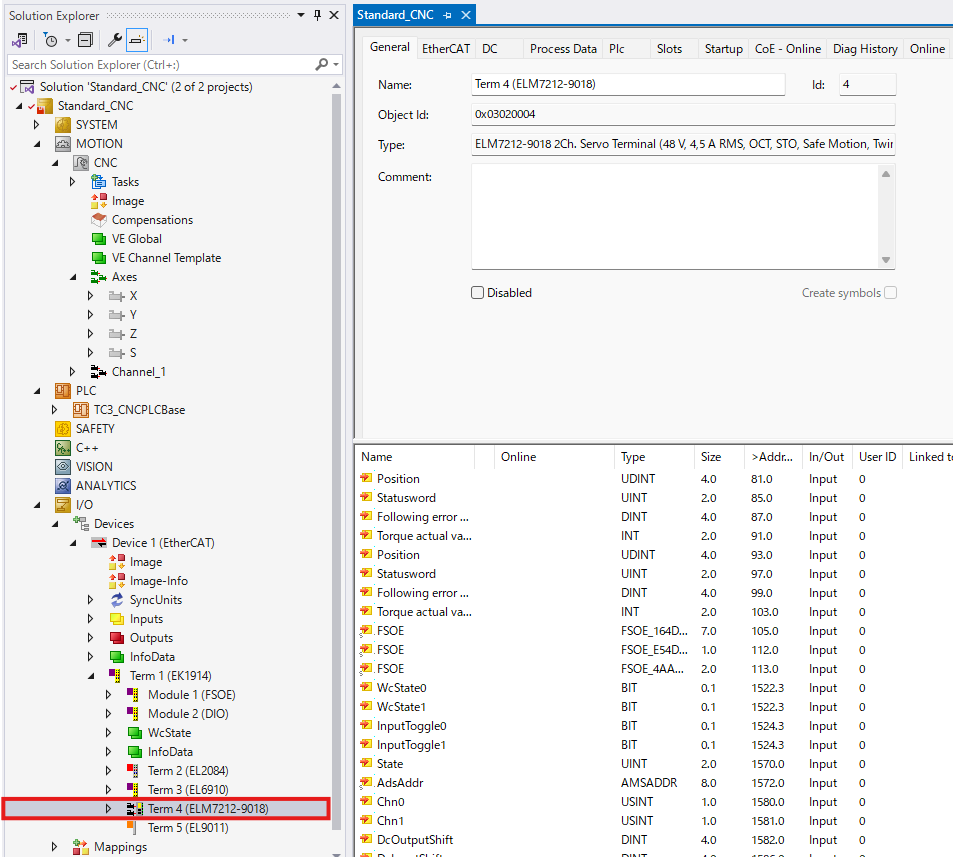Click the User ID column header
Screen dimensions: 953x857
[877, 456]
